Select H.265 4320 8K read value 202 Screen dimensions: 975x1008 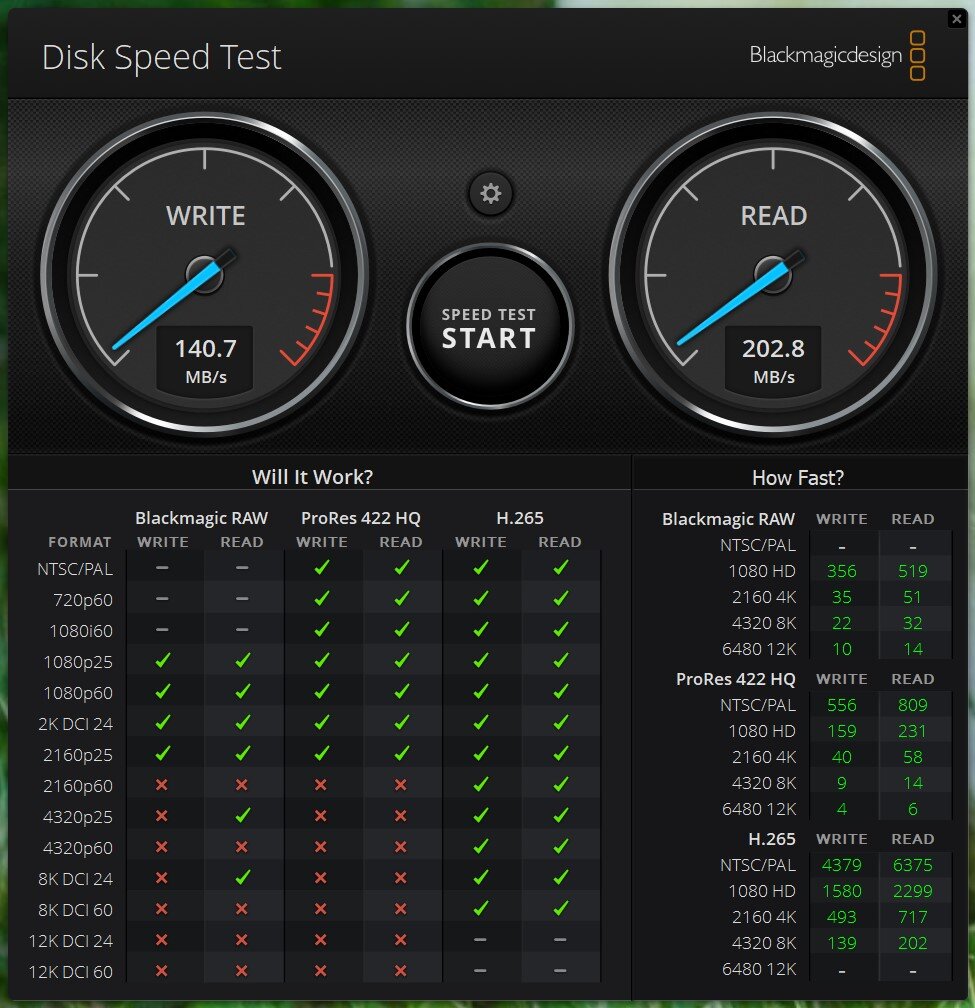913,943
